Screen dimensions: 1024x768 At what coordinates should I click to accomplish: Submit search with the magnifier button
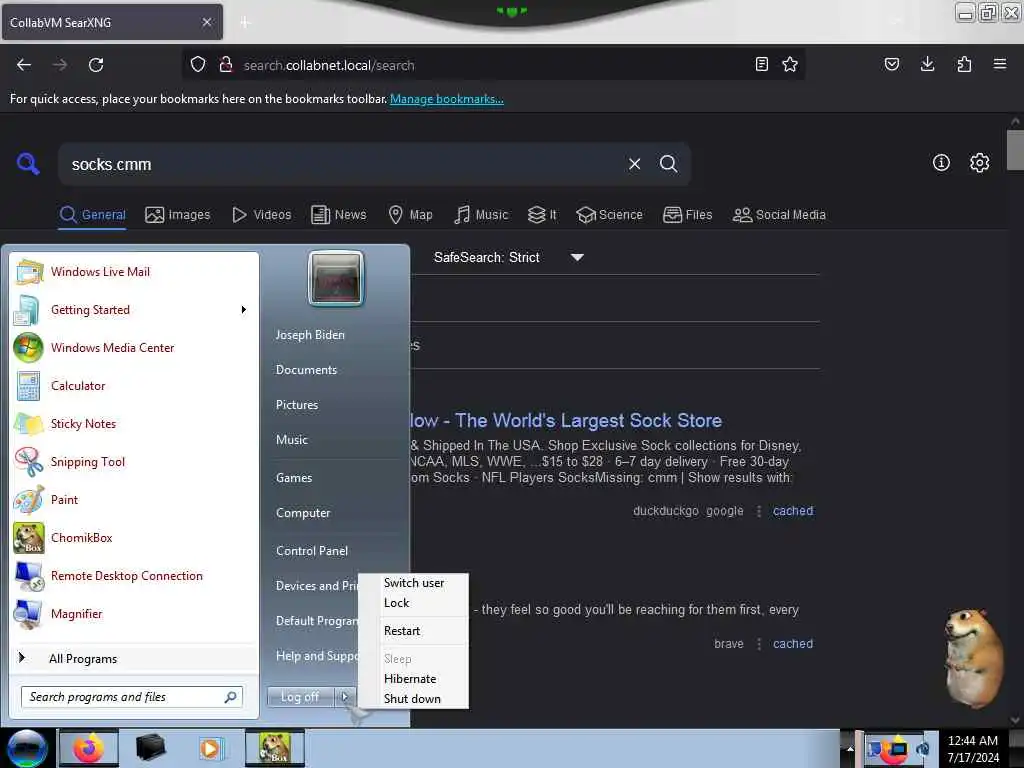(668, 164)
